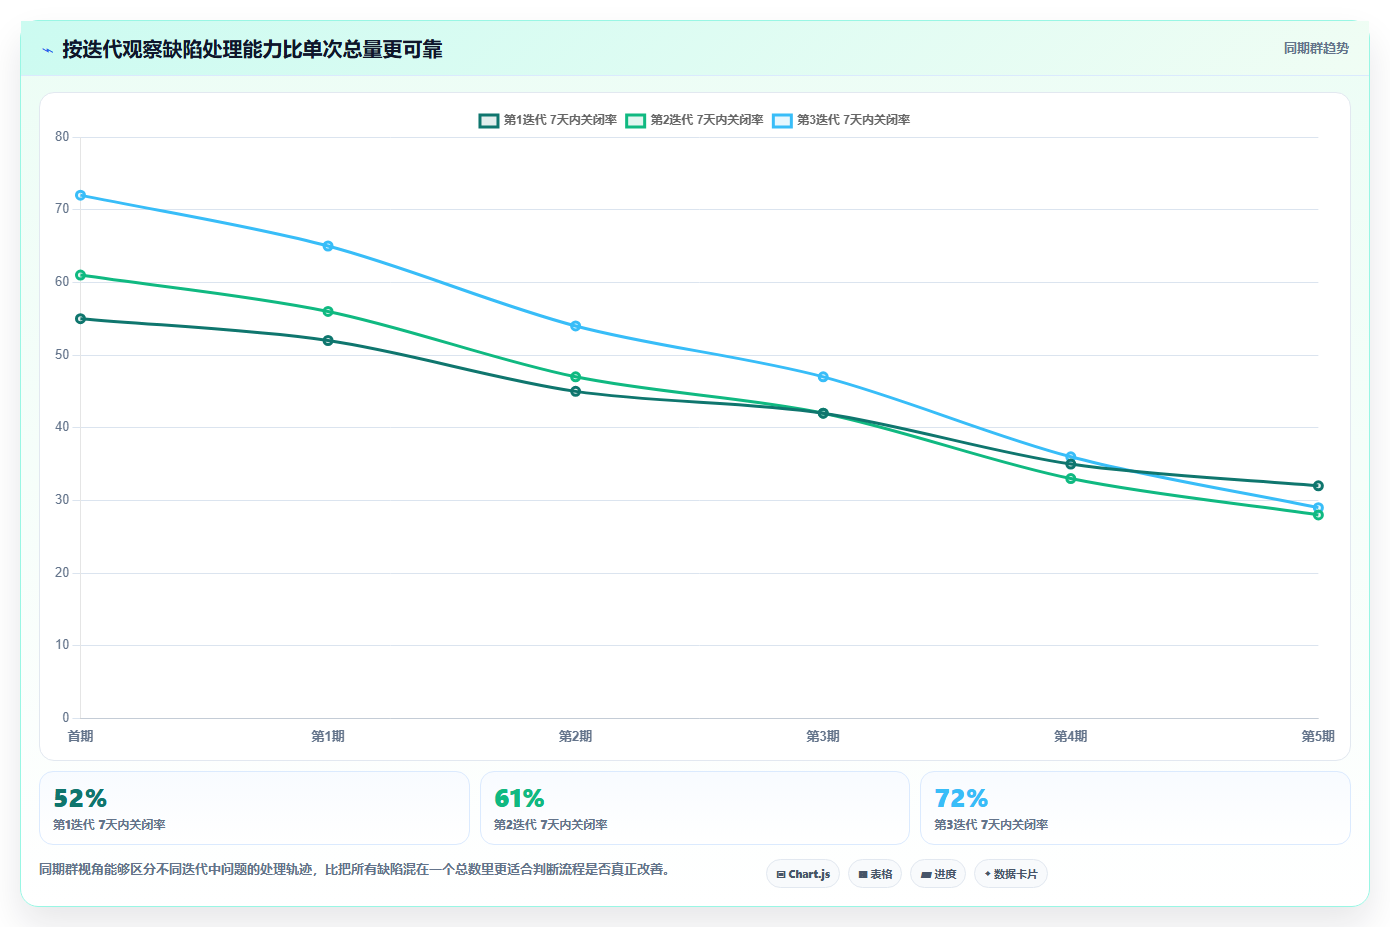Click 第3迭代 data point at 第2期 (54)
This screenshot has height=927, width=1390.
[x=576, y=326]
